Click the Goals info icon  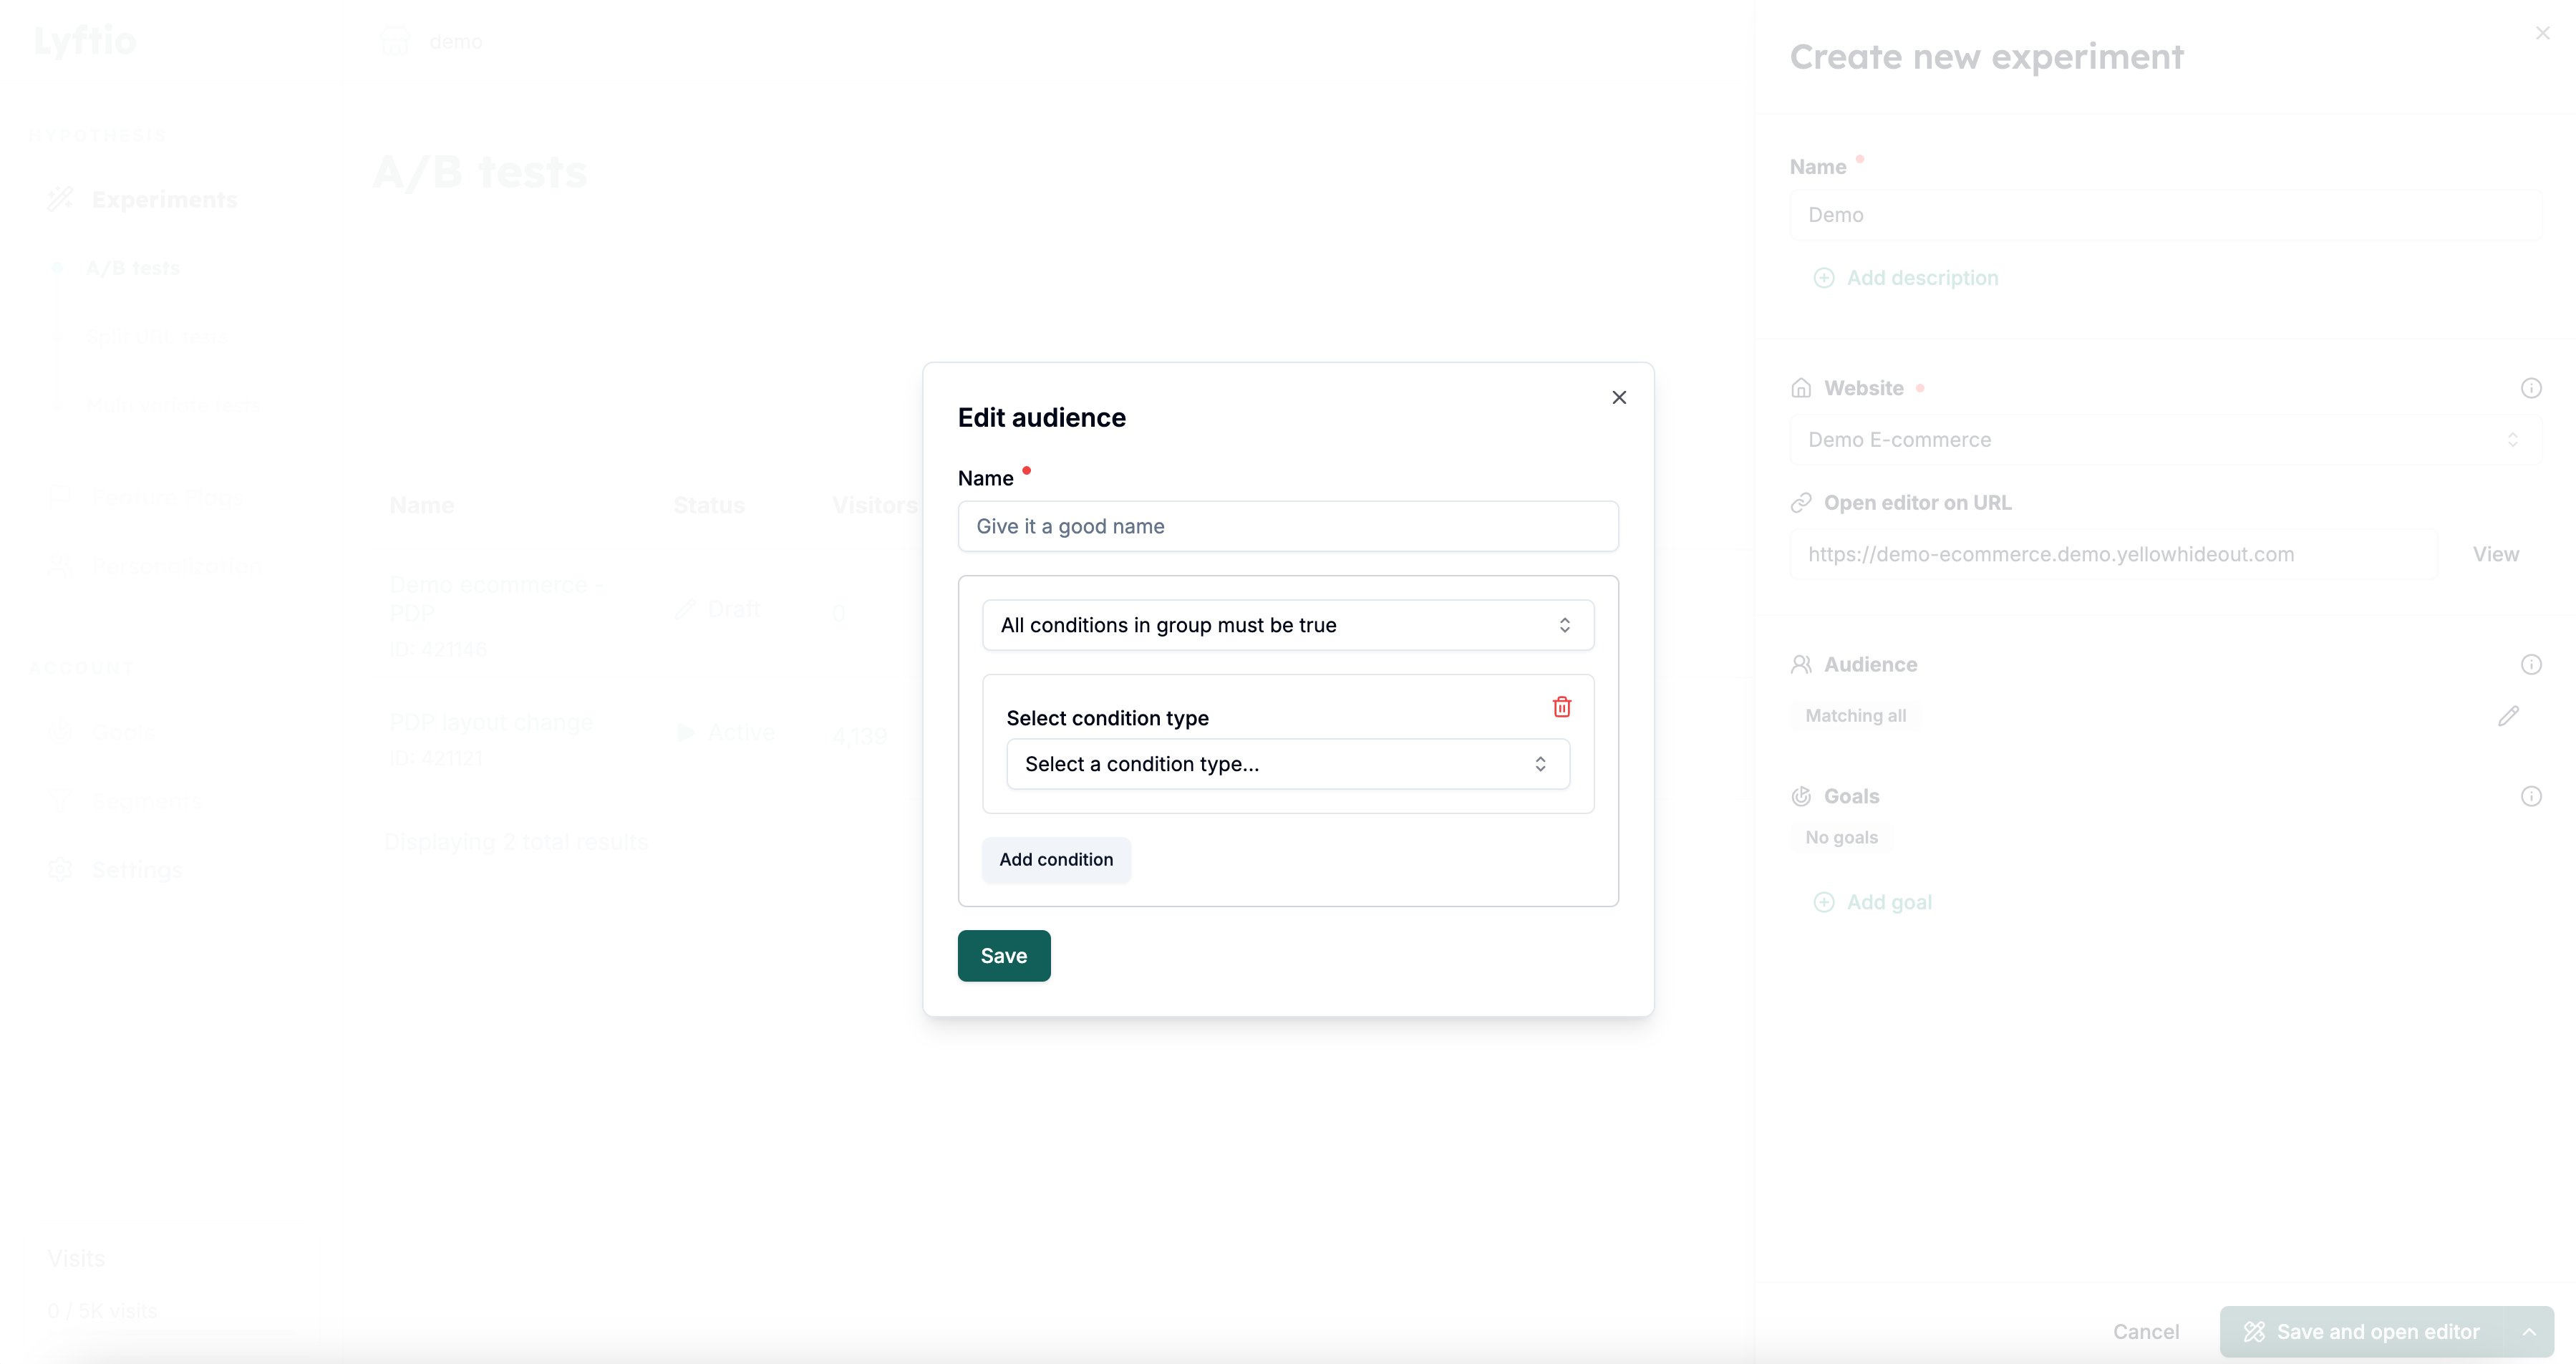coord(2531,796)
